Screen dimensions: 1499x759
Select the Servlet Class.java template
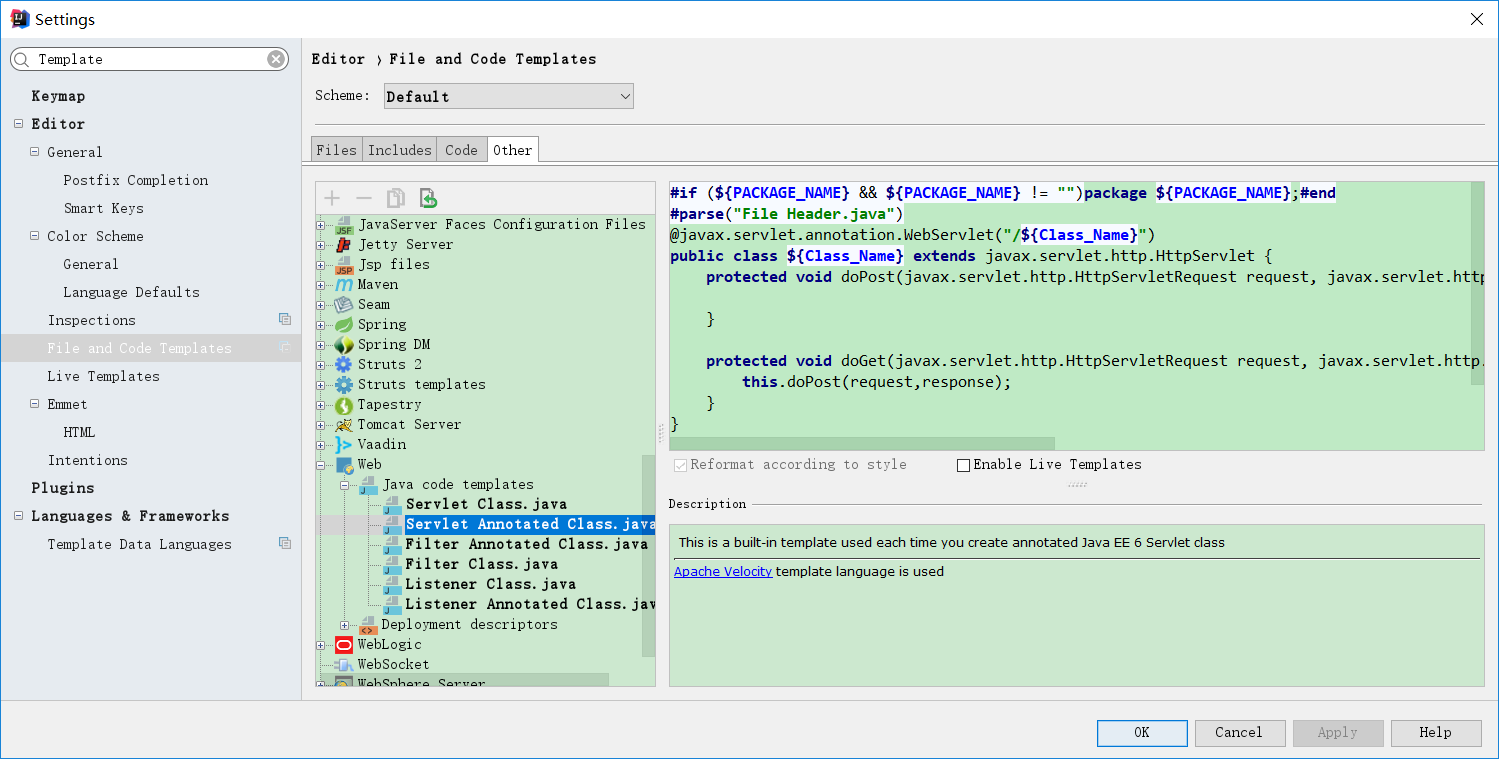(486, 504)
